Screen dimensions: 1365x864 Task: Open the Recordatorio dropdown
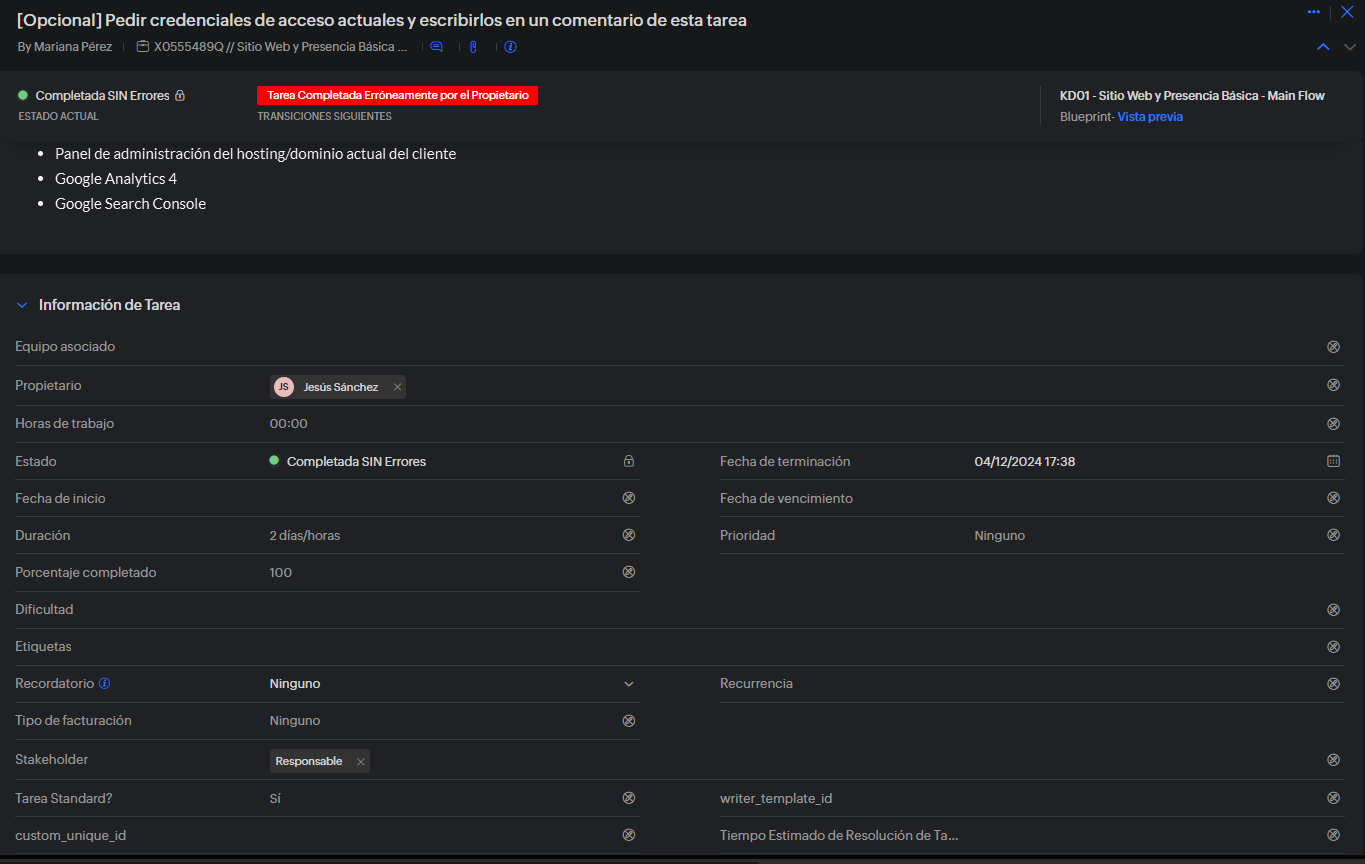click(629, 684)
